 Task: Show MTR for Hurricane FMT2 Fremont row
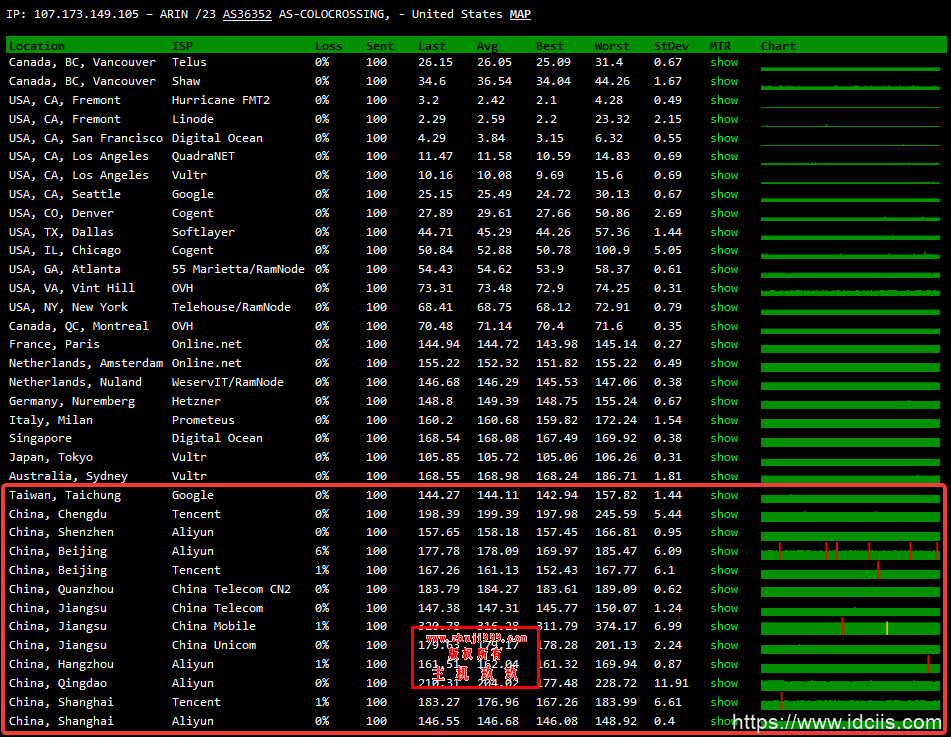pos(724,100)
